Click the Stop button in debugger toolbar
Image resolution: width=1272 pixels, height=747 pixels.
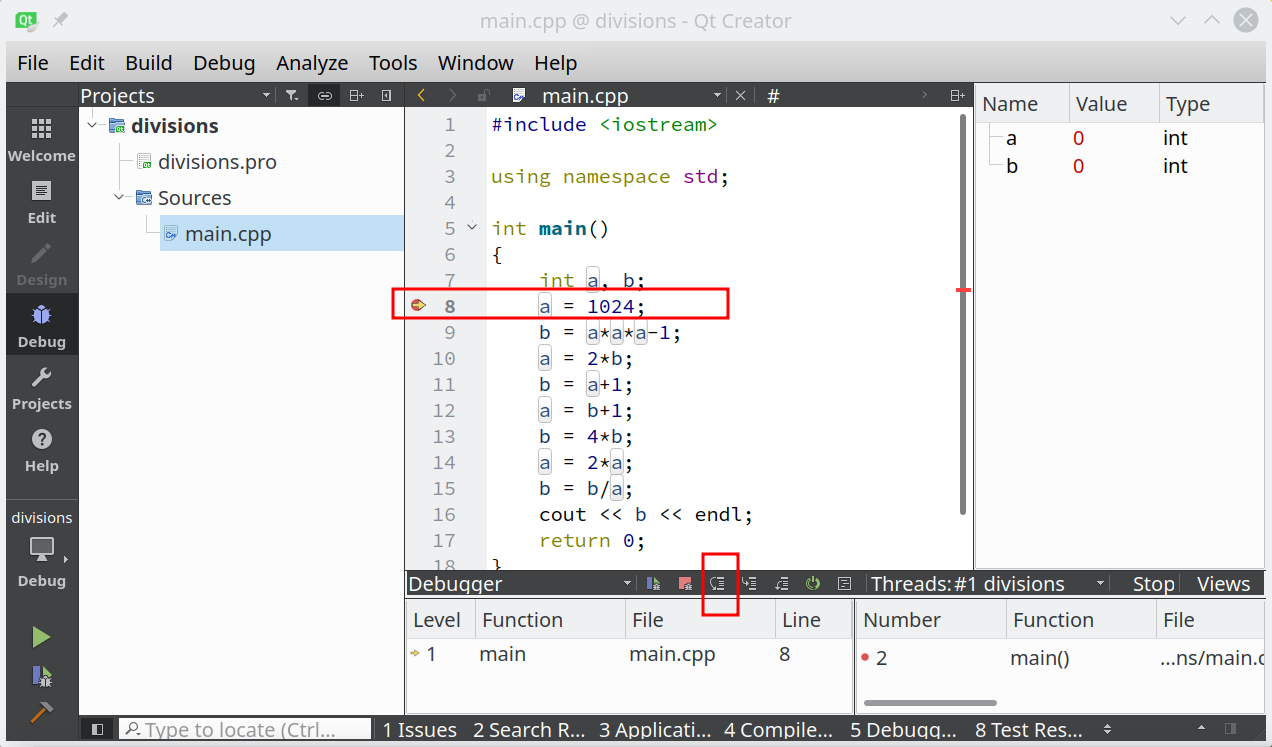click(1153, 583)
